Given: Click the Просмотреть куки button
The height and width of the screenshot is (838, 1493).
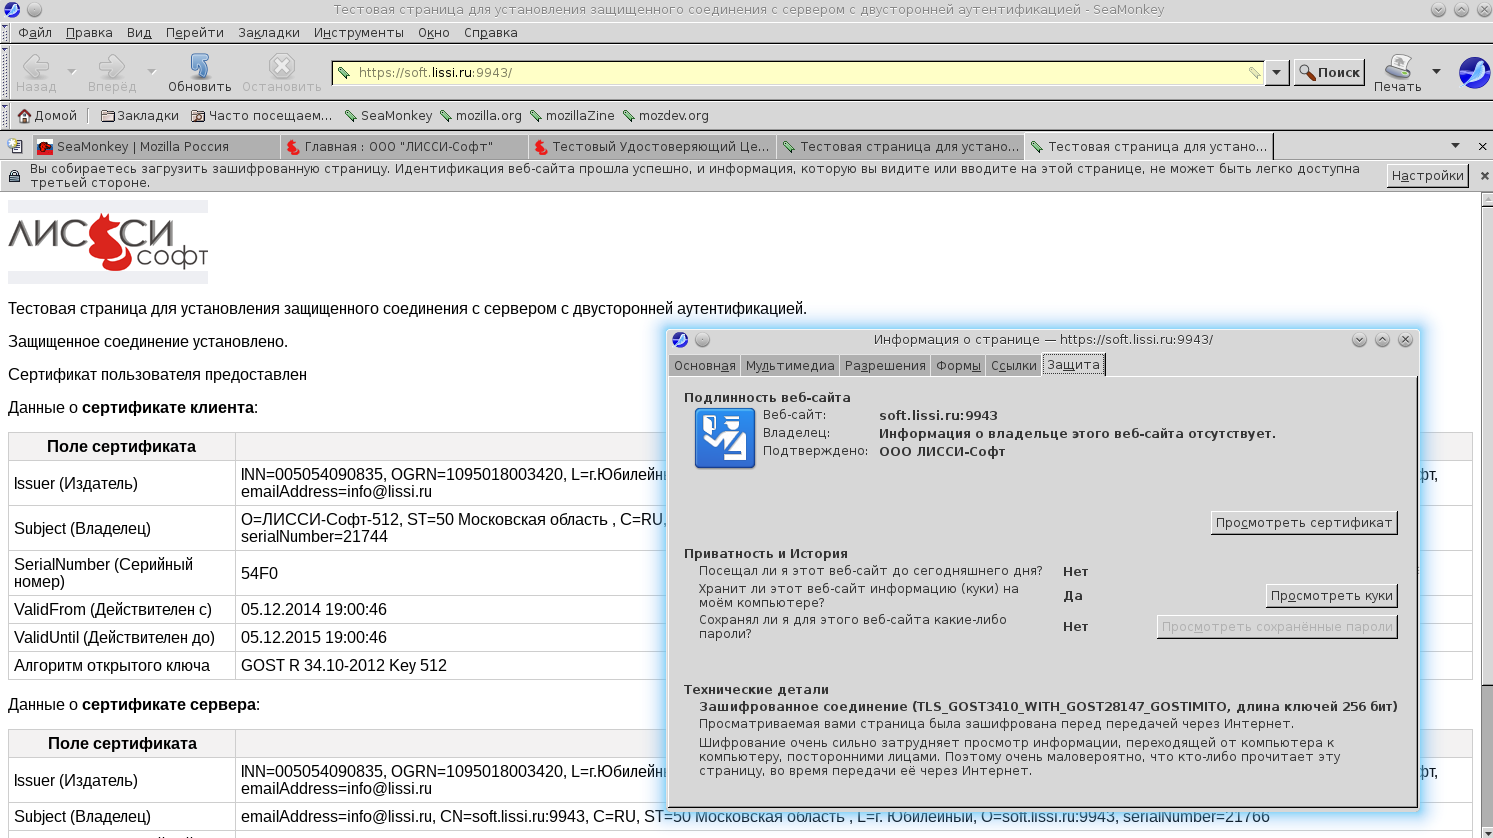Looking at the screenshot, I should pos(1330,596).
